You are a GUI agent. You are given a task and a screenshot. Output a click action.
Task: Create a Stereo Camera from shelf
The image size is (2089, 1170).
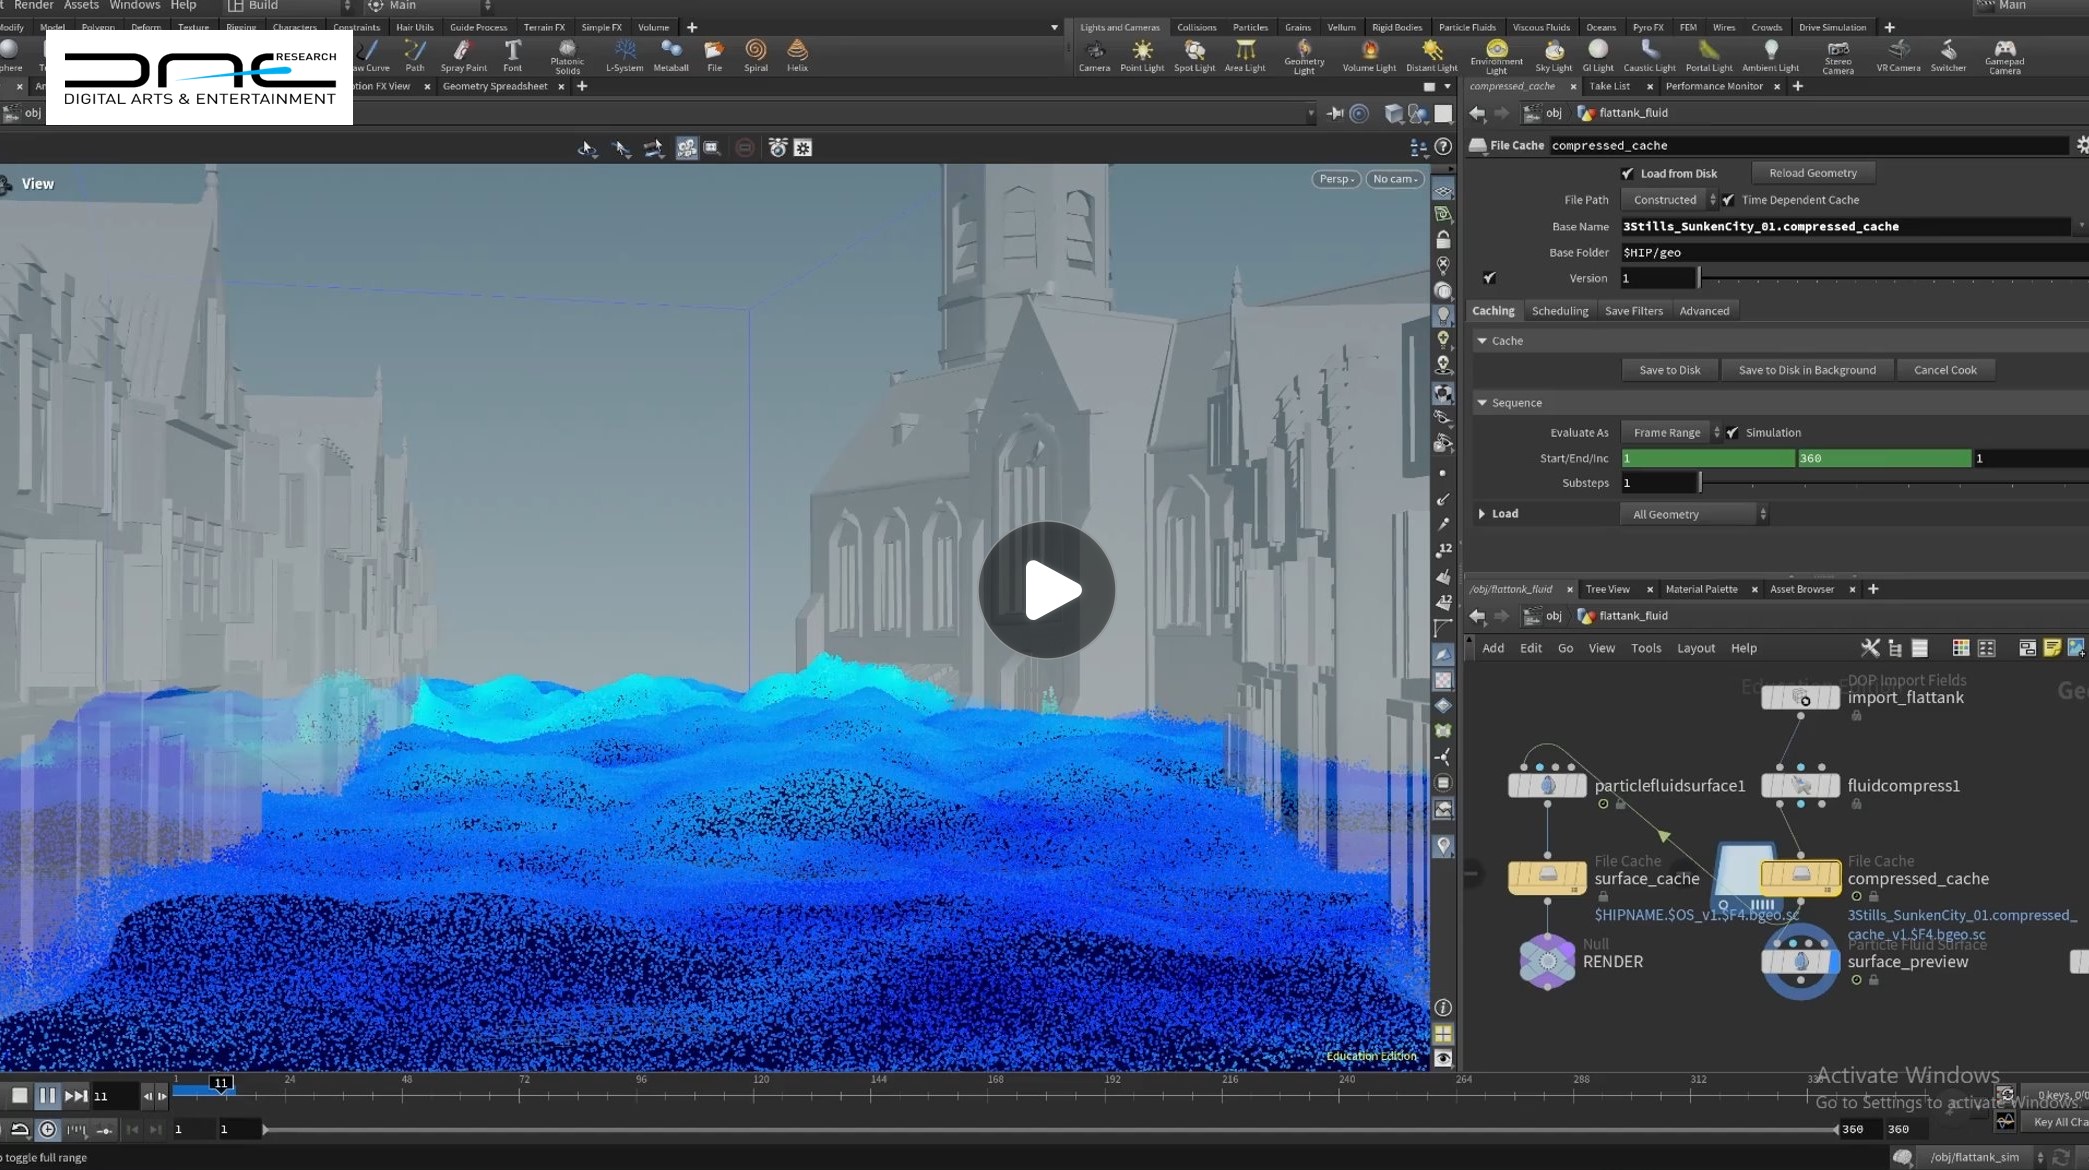coord(1838,57)
